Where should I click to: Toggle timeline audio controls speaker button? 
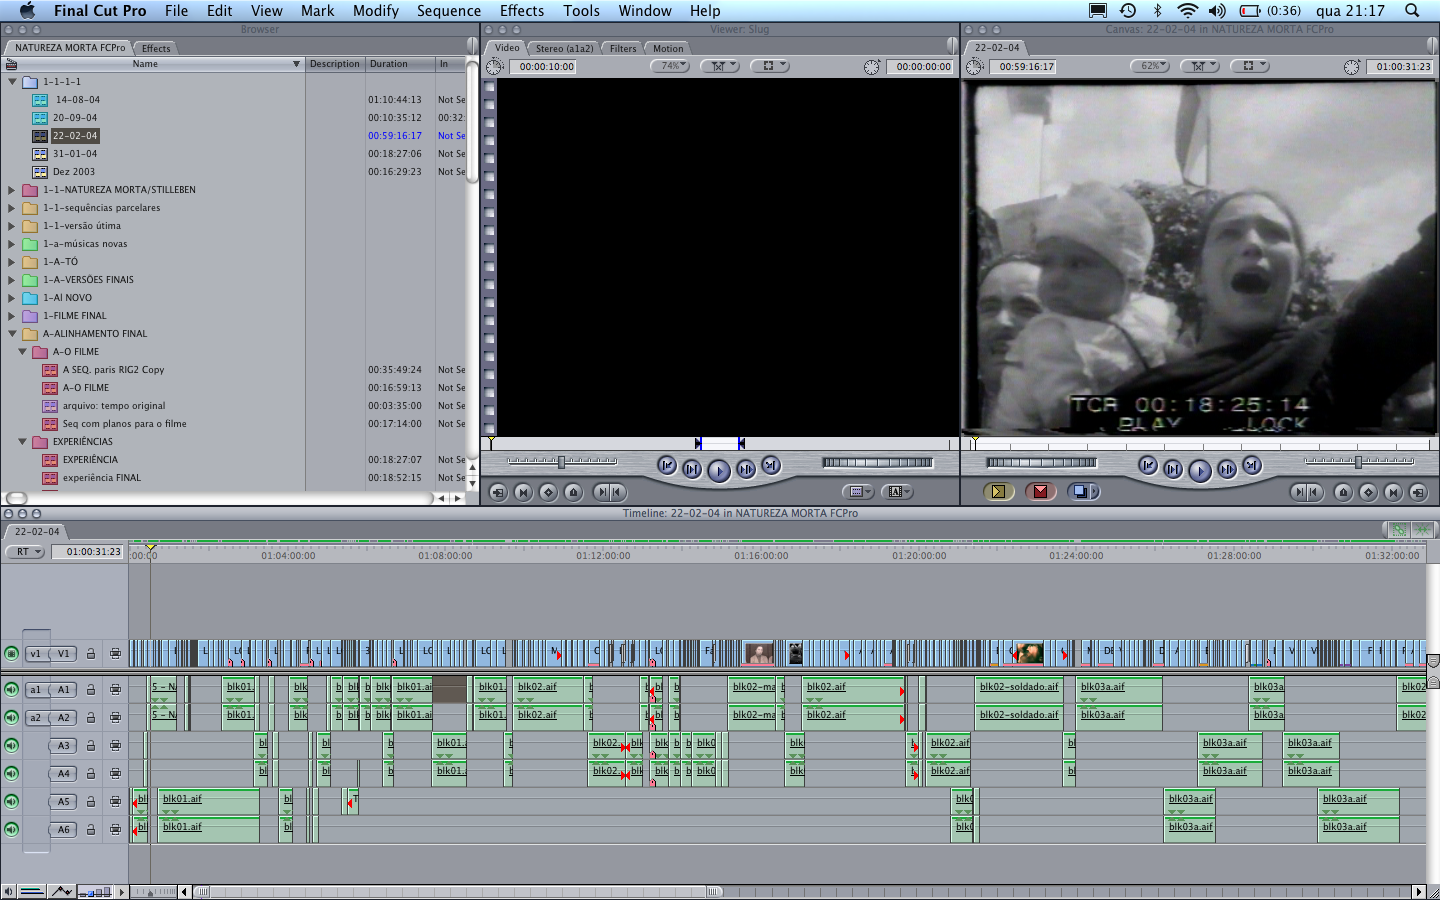8,891
